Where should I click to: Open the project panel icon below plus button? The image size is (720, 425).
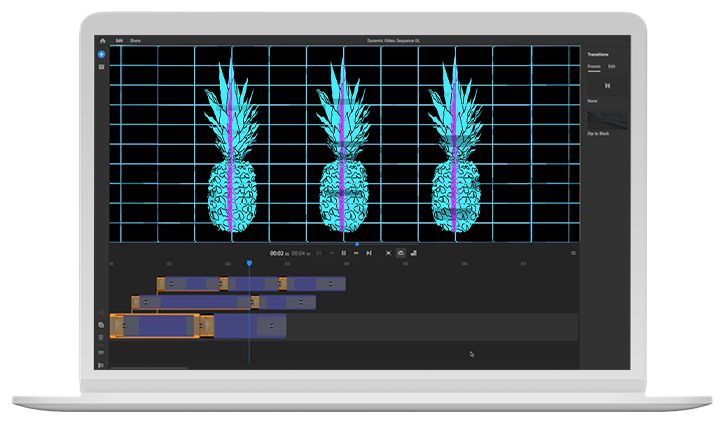click(101, 67)
